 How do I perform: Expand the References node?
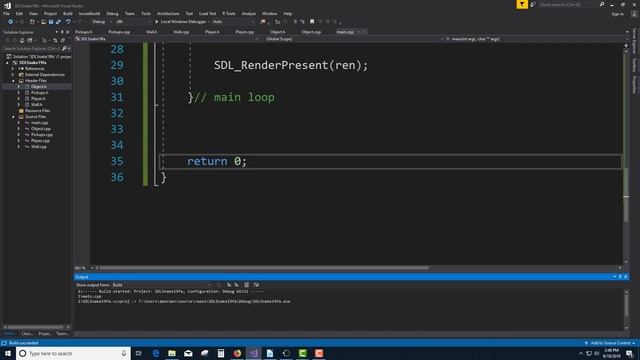pos(13,69)
